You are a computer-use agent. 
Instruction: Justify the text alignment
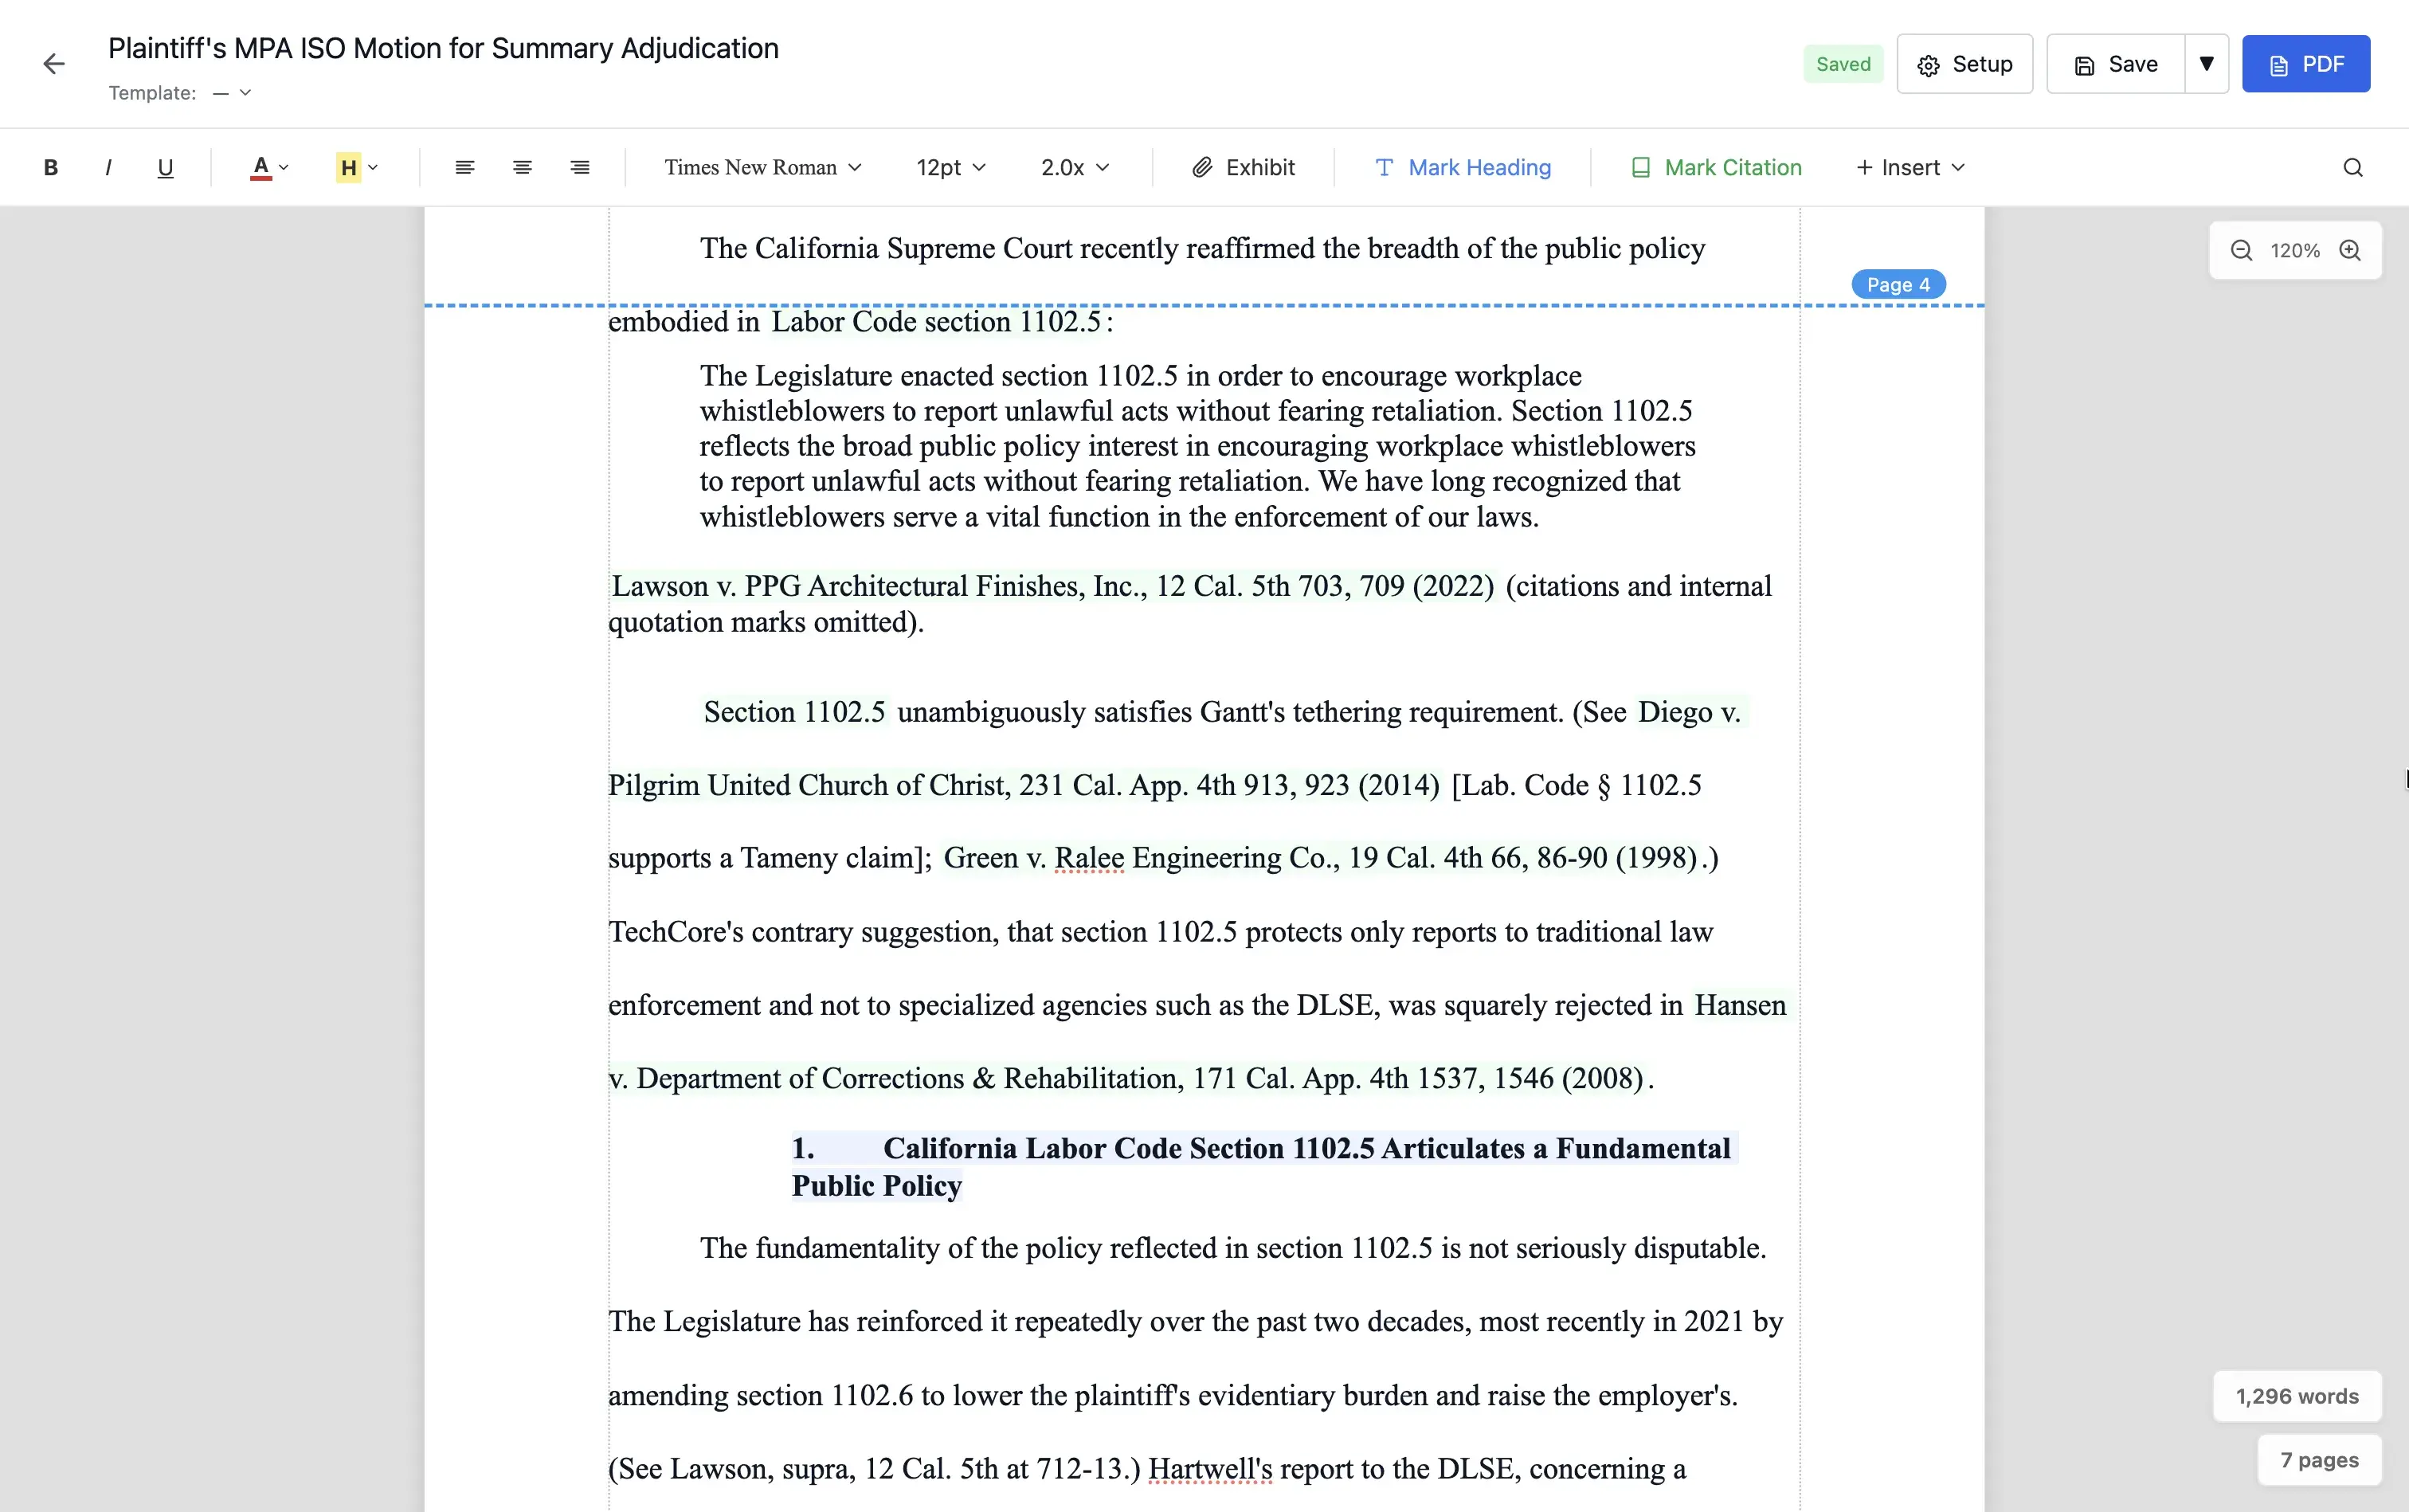[x=580, y=167]
